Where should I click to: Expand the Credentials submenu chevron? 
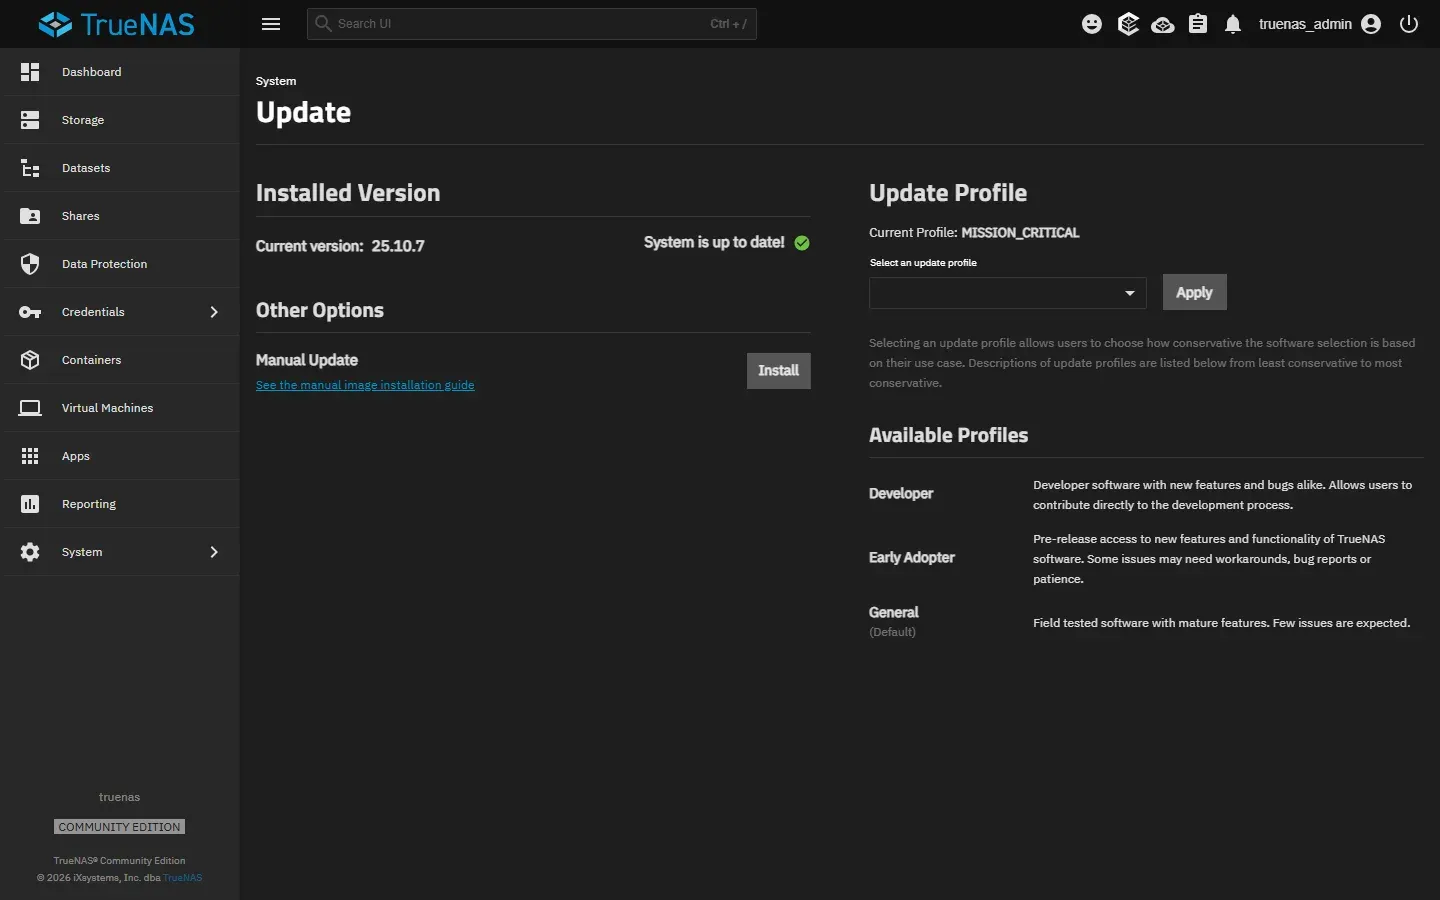click(214, 312)
